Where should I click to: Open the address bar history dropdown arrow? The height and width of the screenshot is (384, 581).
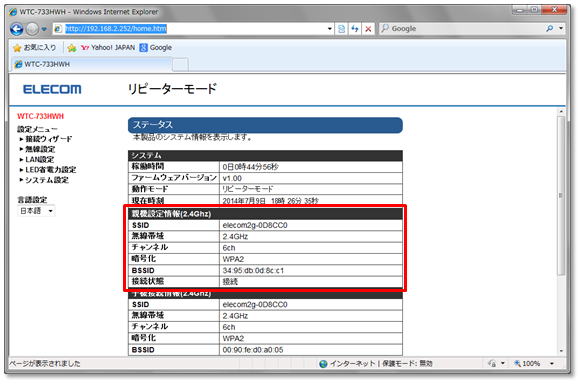point(329,29)
